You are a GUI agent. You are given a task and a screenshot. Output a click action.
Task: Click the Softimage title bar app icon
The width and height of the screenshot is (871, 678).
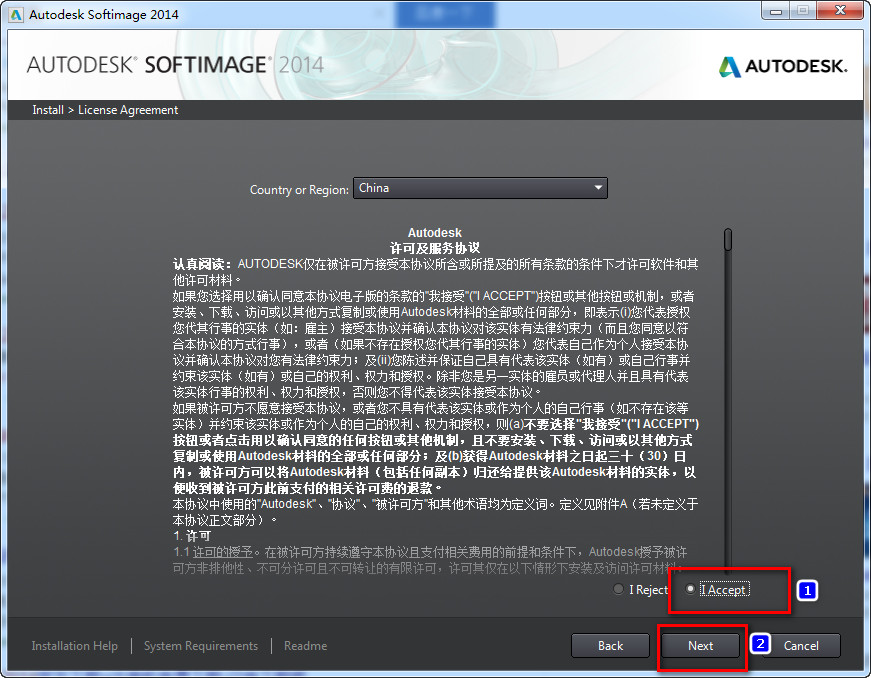tap(16, 14)
